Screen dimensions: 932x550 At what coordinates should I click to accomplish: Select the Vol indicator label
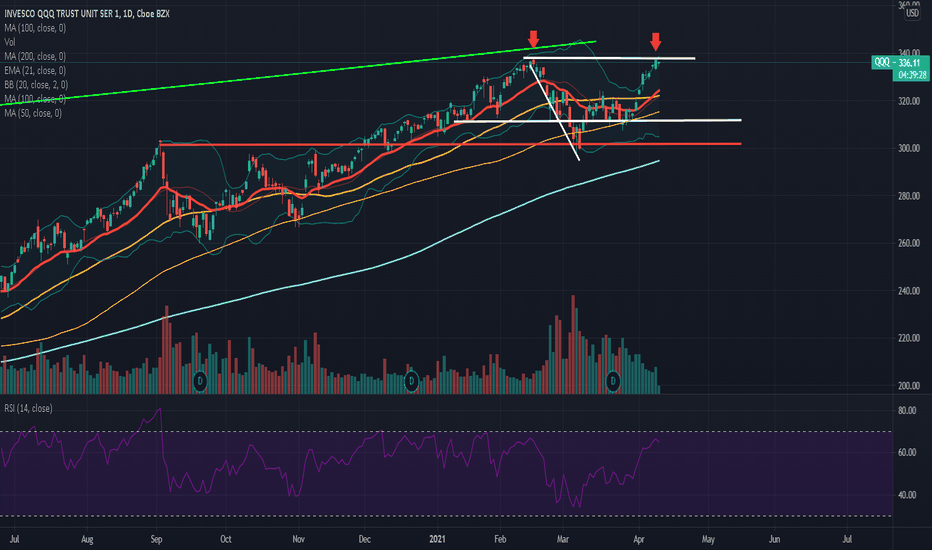(x=10, y=42)
